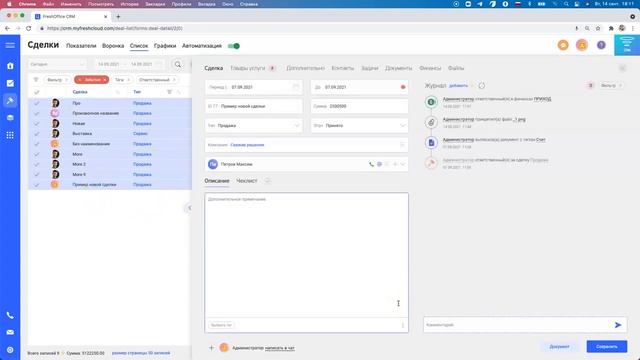640x360 pixels.
Task: Click the purple help question icon
Action: (x=601, y=45)
